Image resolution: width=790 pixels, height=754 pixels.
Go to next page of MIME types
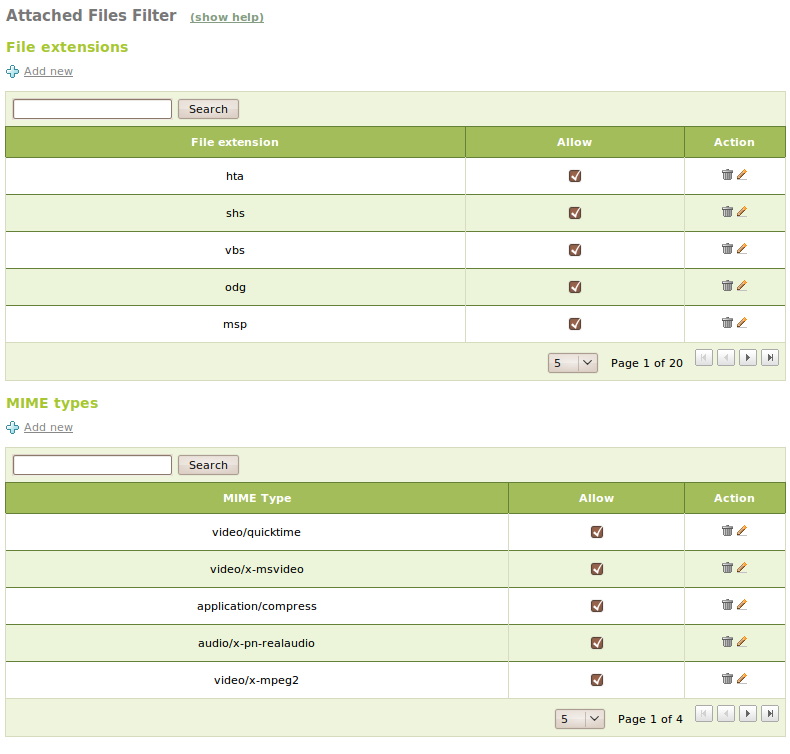point(748,714)
